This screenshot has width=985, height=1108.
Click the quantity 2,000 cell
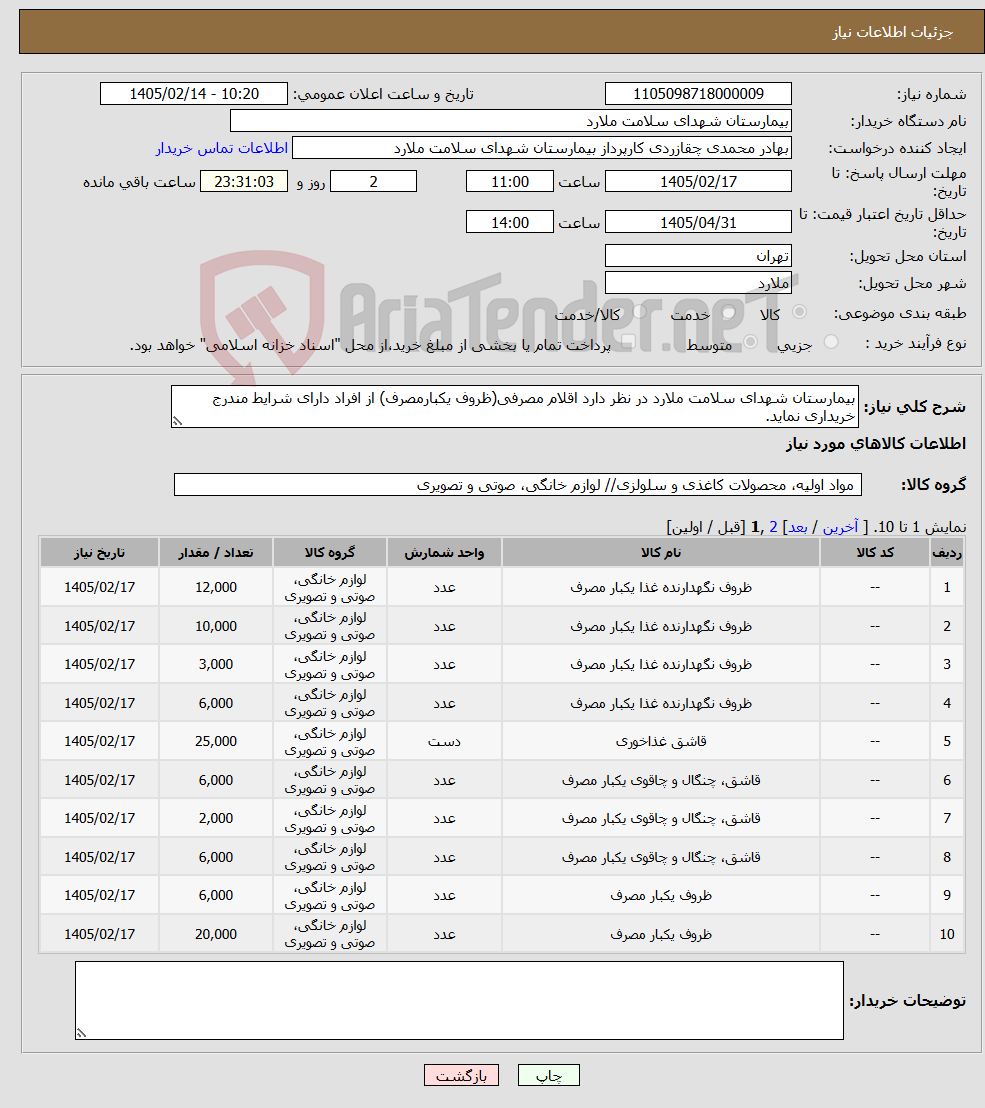click(x=216, y=818)
